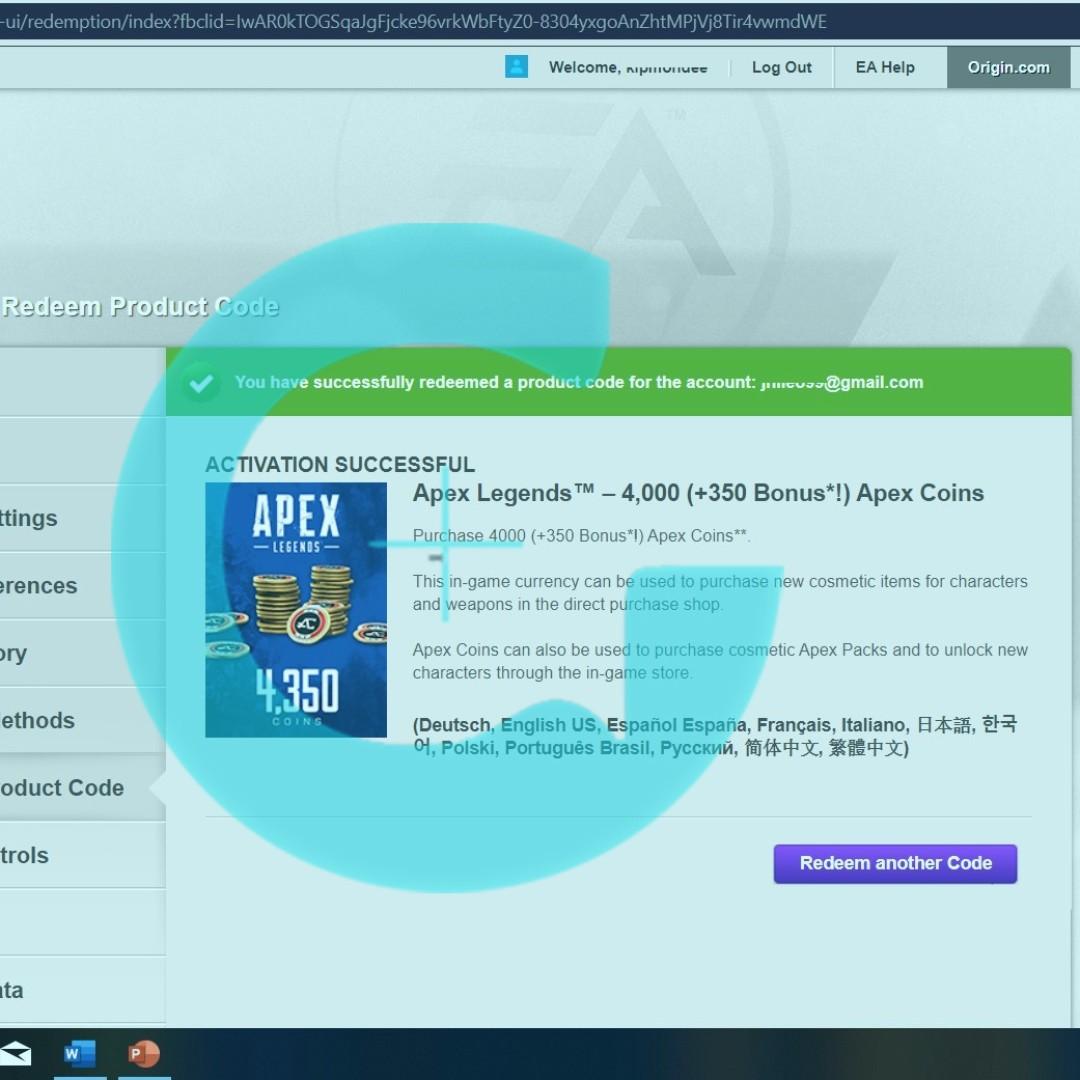Screen dimensions: 1080x1080
Task: Click the success checkmark icon in green banner
Action: pyautogui.click(x=200, y=382)
